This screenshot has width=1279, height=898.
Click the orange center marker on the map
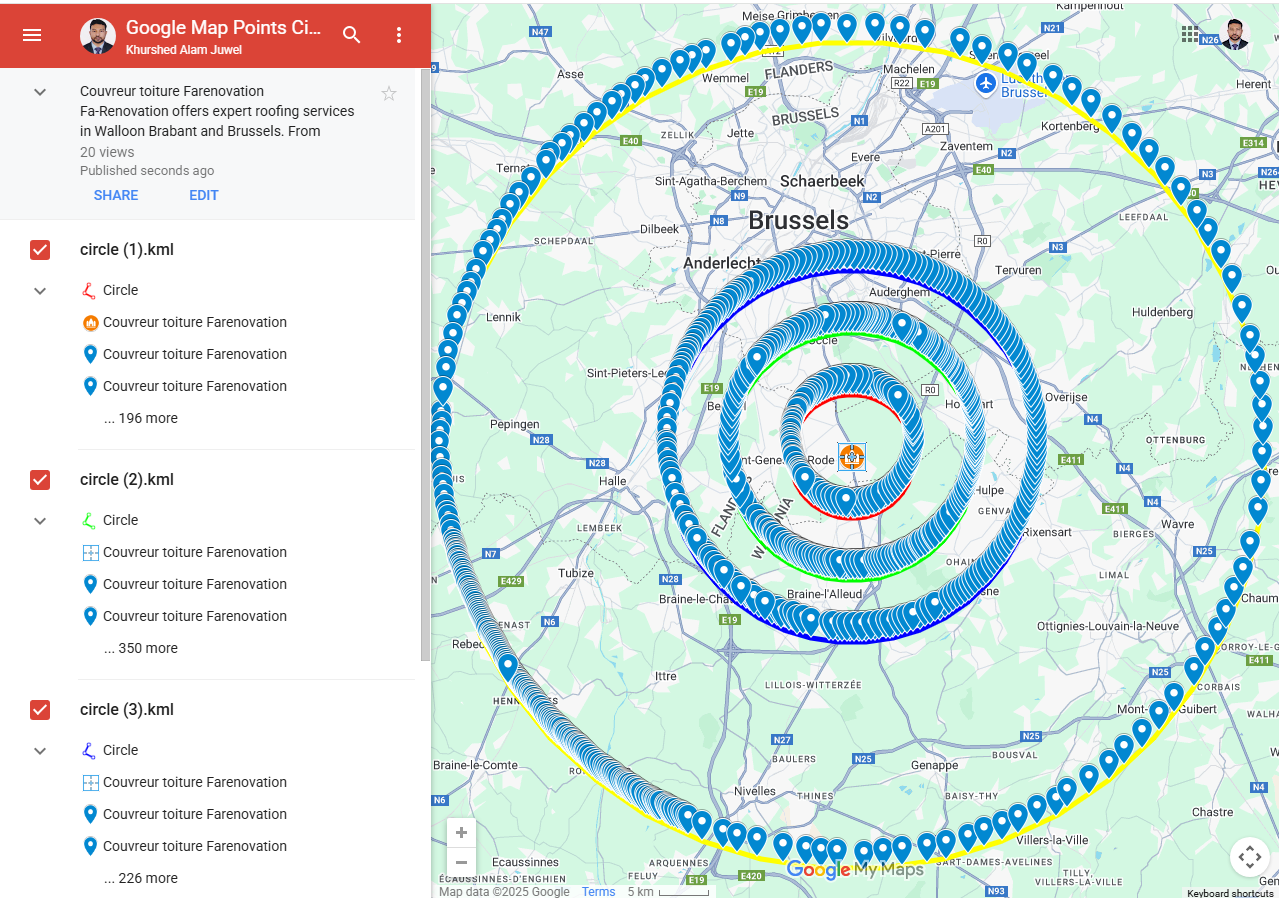(x=851, y=456)
